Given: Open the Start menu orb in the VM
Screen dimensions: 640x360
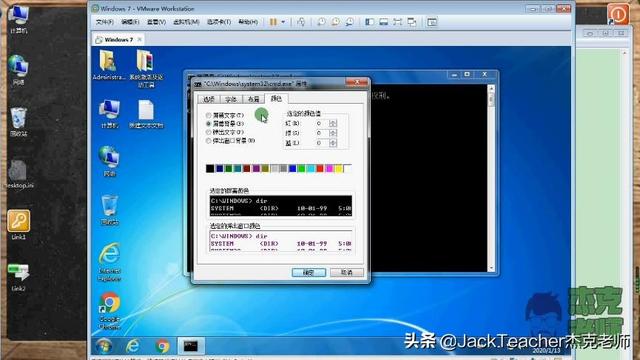Looking at the screenshot, I should [104, 346].
